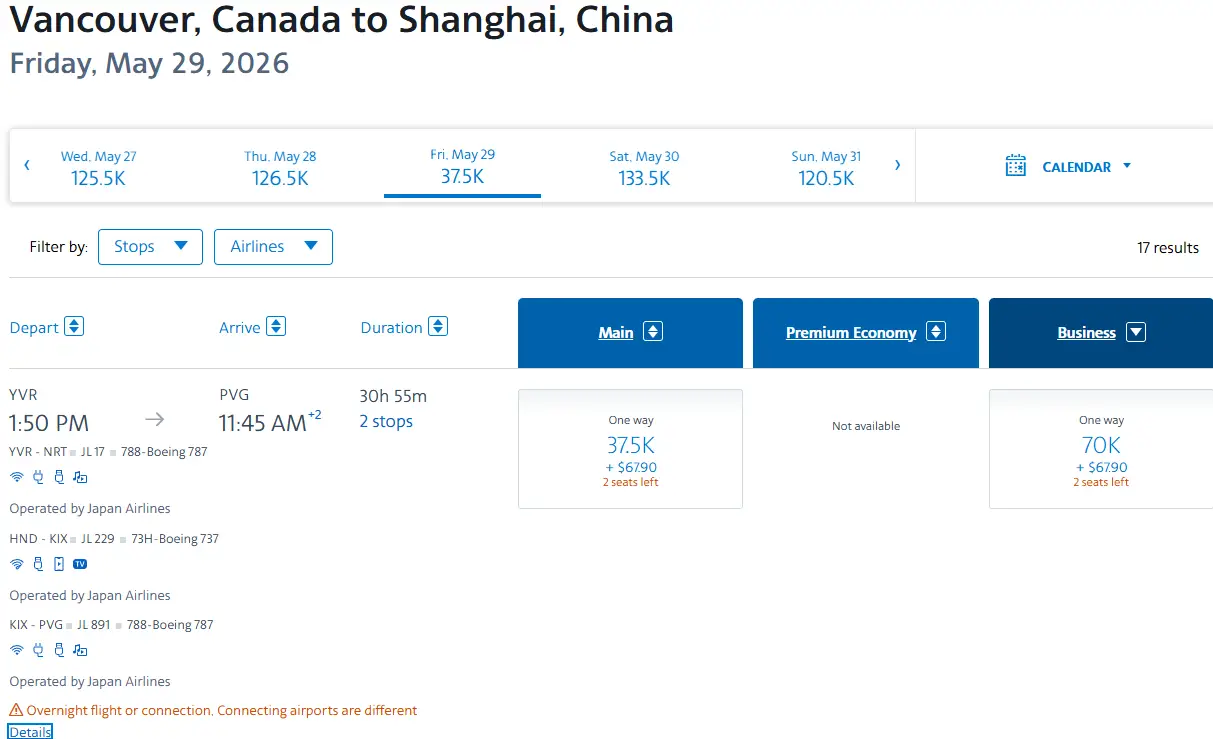1213x739 pixels.
Task: Click live TV icon on JL 229 segment
Action: coord(80,564)
